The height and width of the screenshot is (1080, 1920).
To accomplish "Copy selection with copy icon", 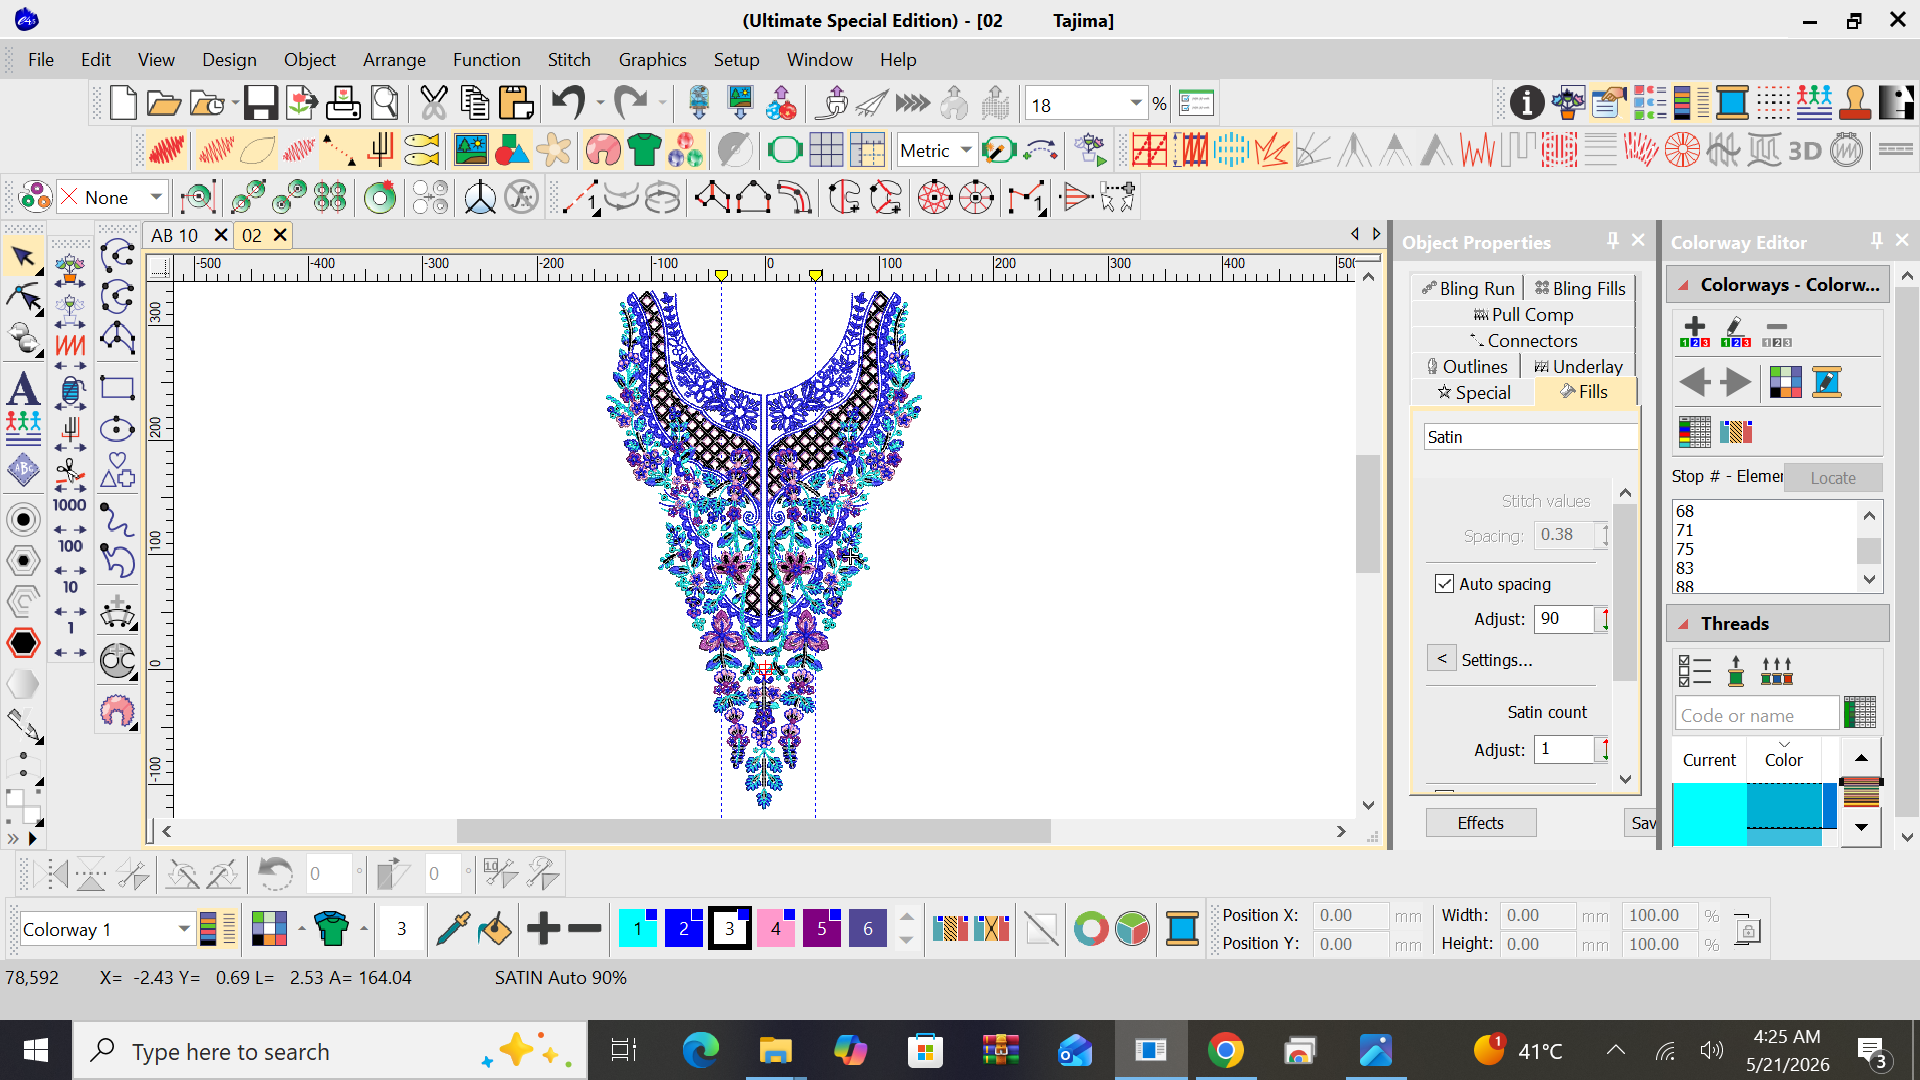I will pos(475,103).
